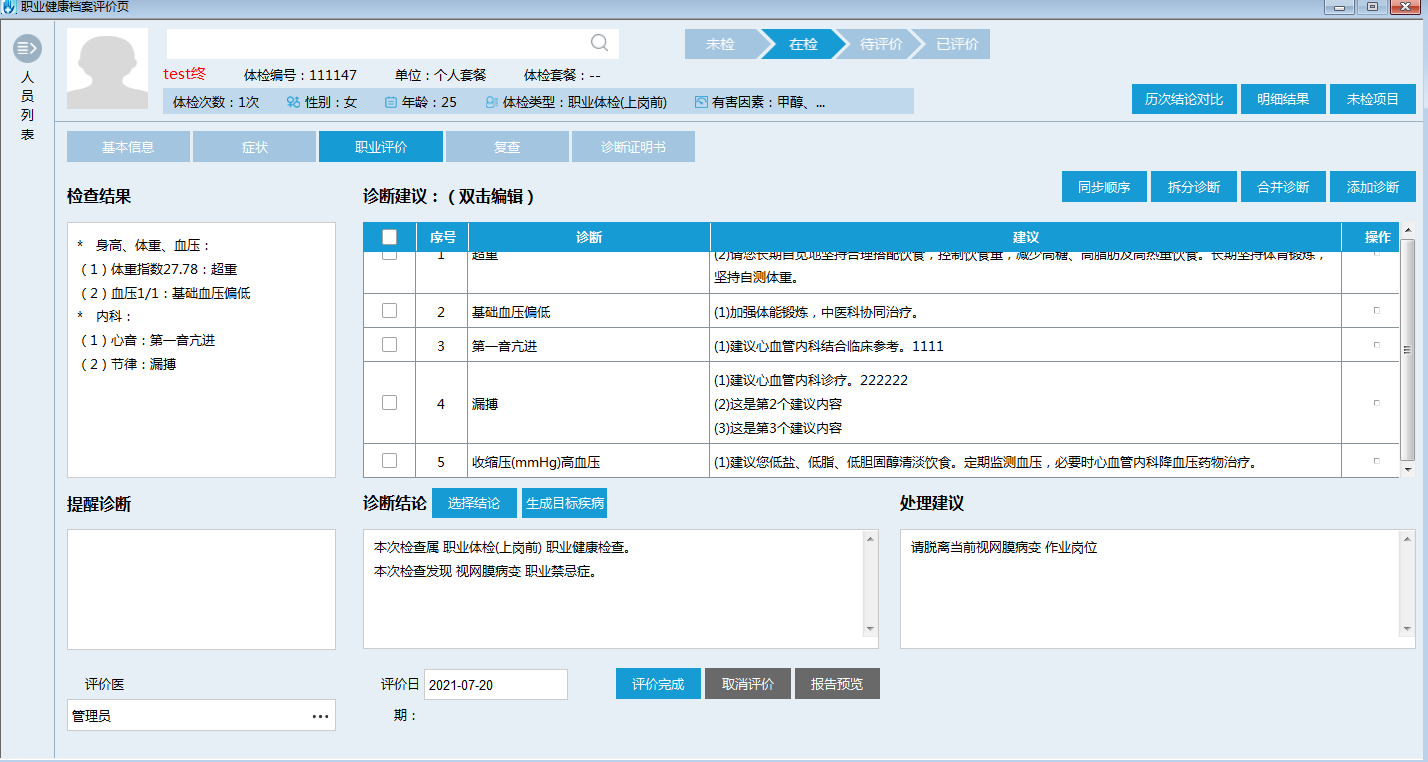
Task: Click the 年龄 age icon
Action: click(391, 102)
